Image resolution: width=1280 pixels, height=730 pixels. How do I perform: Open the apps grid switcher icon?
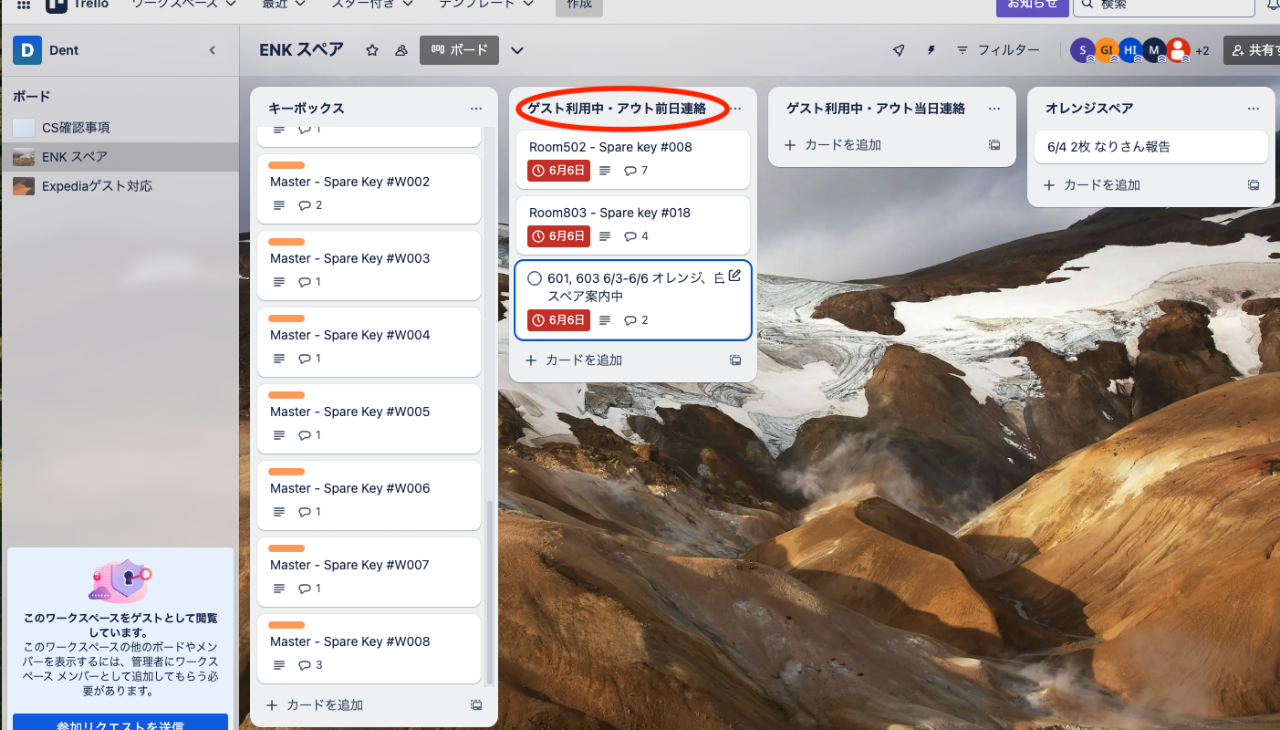coord(23,5)
